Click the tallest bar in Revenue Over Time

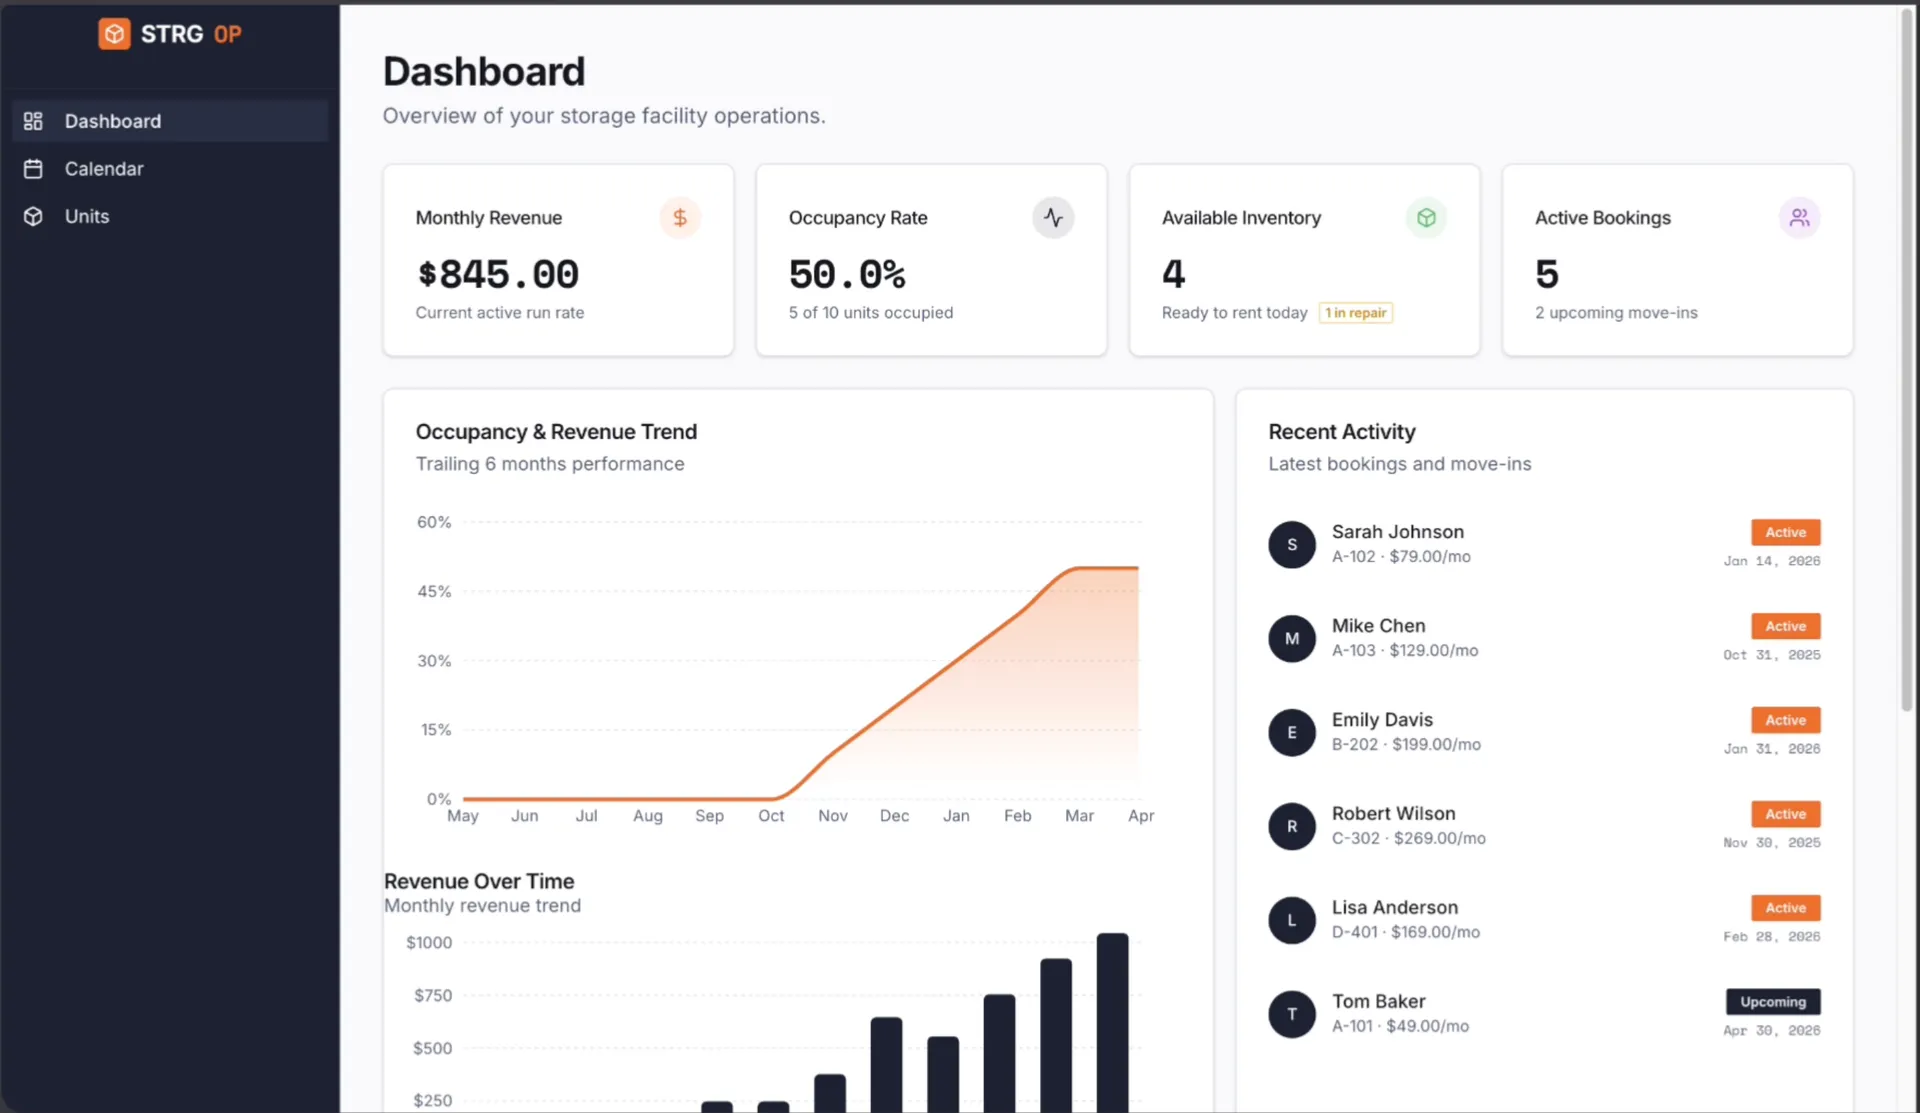(1113, 1020)
